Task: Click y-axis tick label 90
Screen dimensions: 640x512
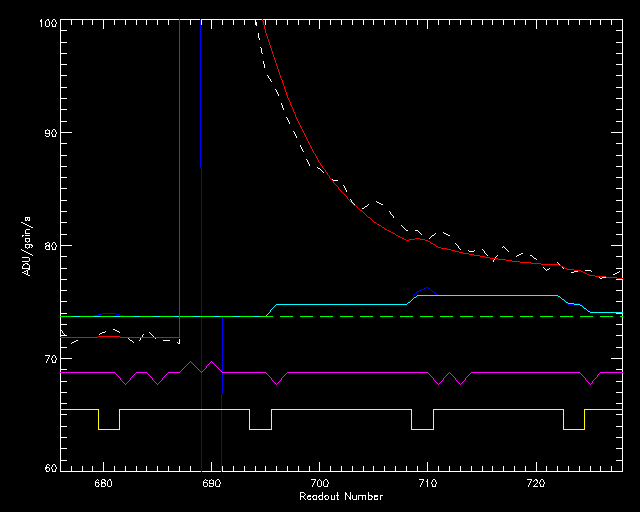Action: (51, 134)
